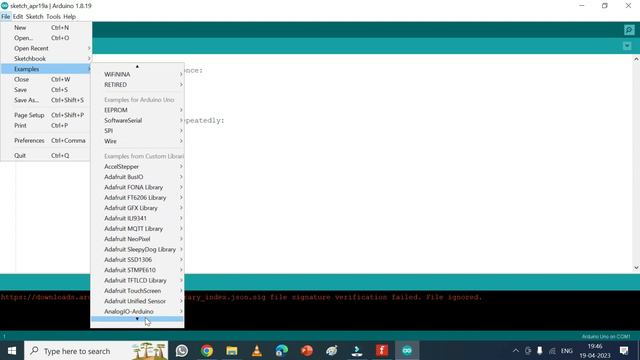Click editor scrollbar down arrow
The image size is (640, 360).
tap(636, 268)
